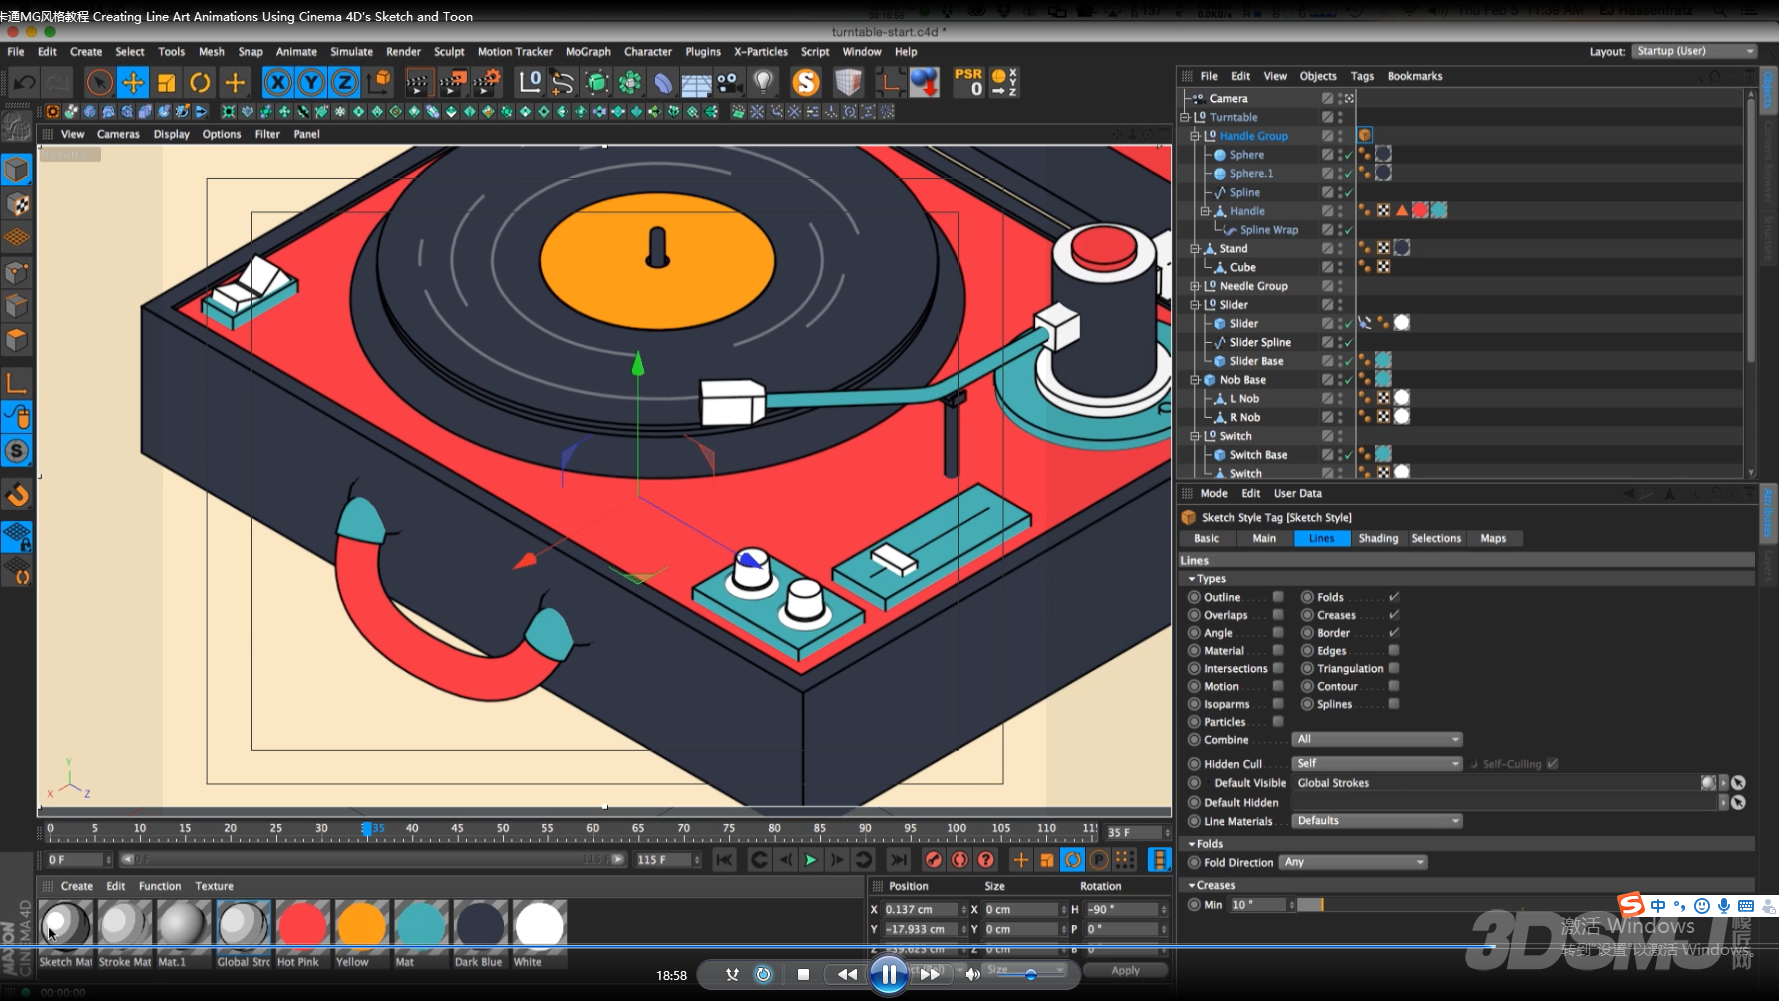Screen dimensions: 1779x1001
Task: Click Make Editable icon in left toolbar
Action: pyautogui.click(x=16, y=126)
